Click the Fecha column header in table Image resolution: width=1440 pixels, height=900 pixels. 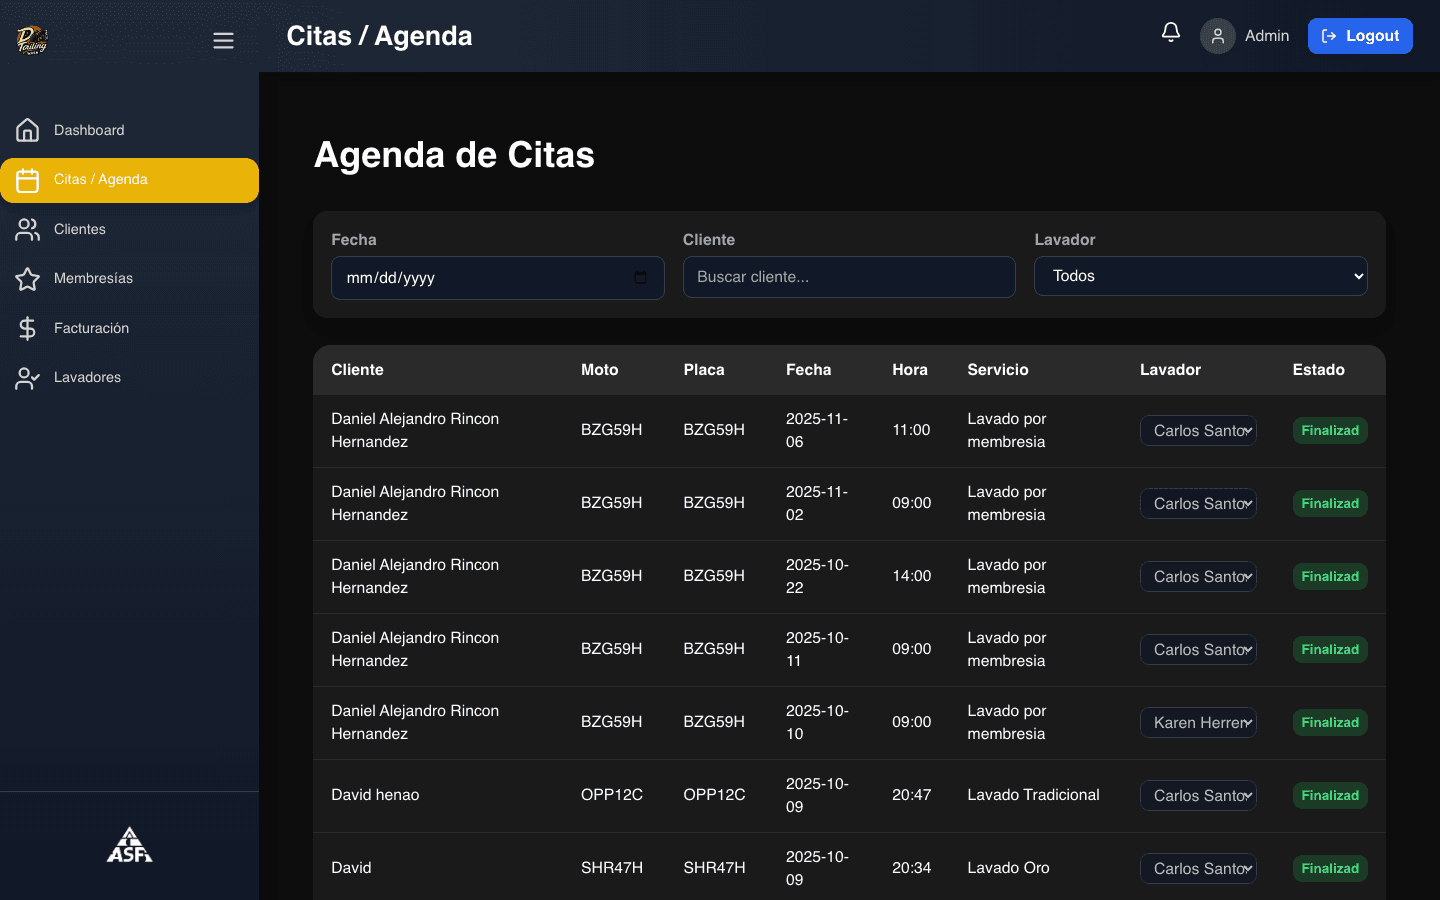(808, 370)
